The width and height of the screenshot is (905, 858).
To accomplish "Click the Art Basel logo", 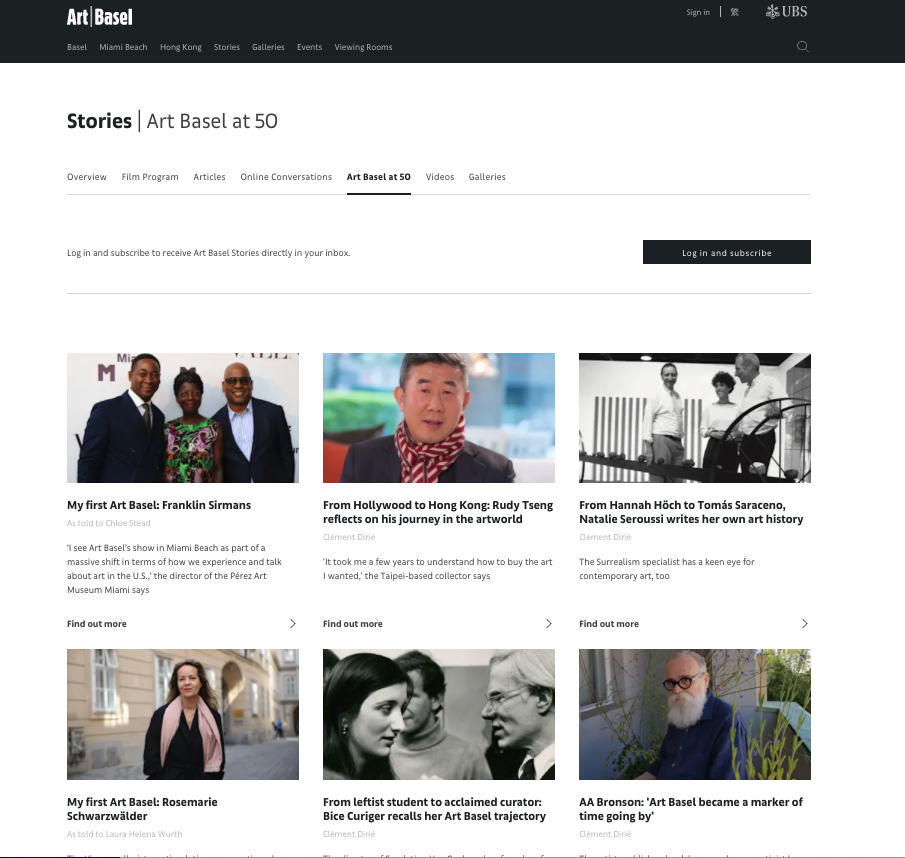I will click(99, 17).
